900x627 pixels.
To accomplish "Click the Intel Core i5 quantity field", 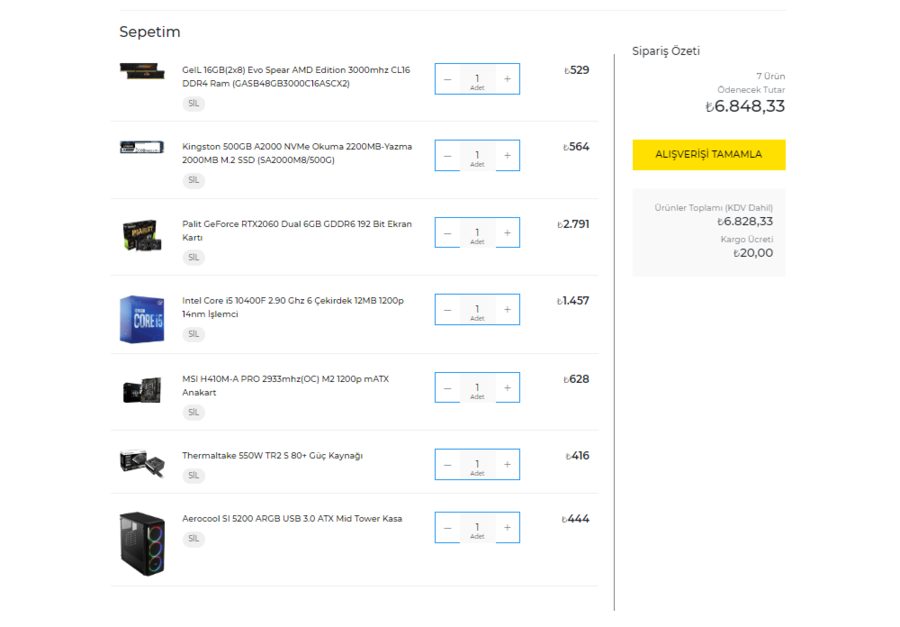I will 478,311.
